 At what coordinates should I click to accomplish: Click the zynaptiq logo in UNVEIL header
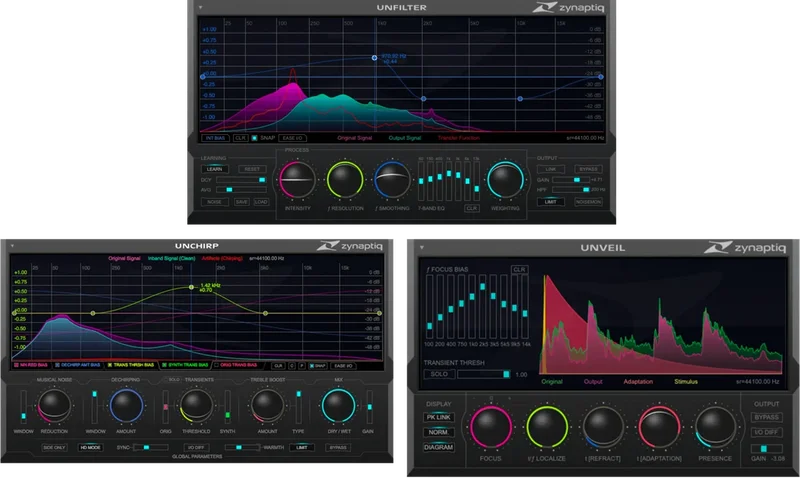click(745, 247)
